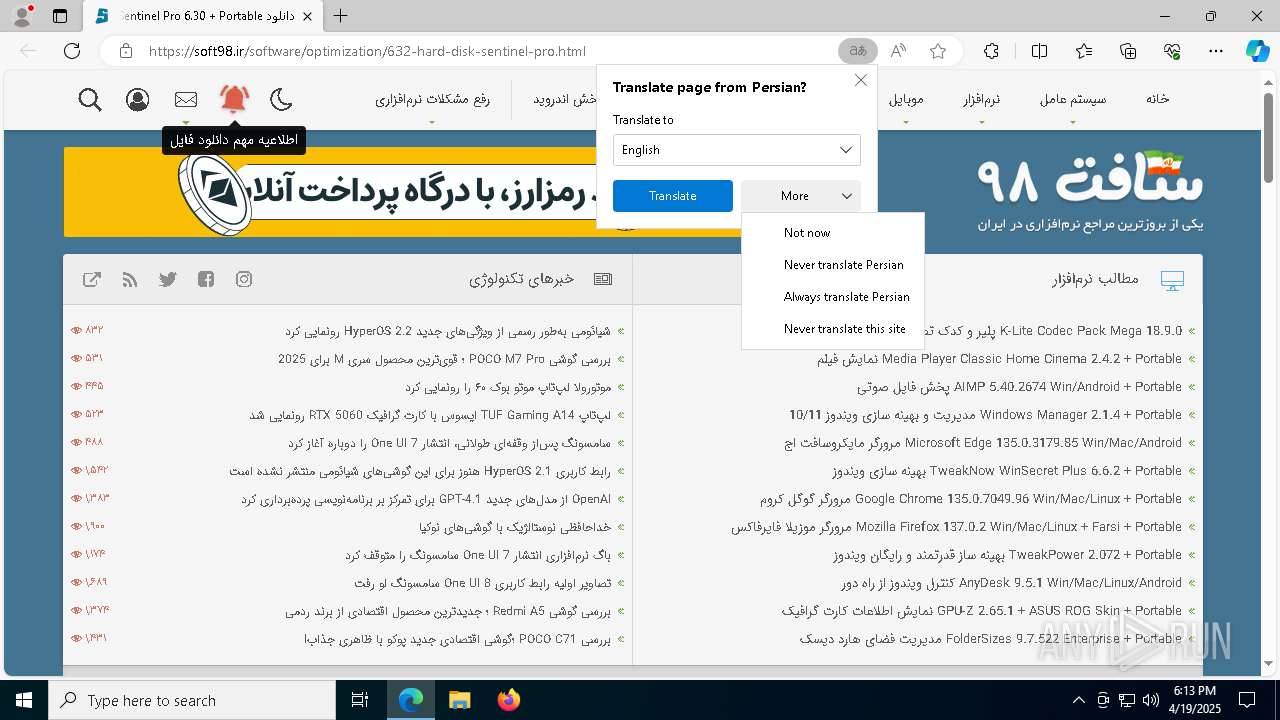Click the Edge profile avatar icon
Screen dimensions: 1280x720
22,16
